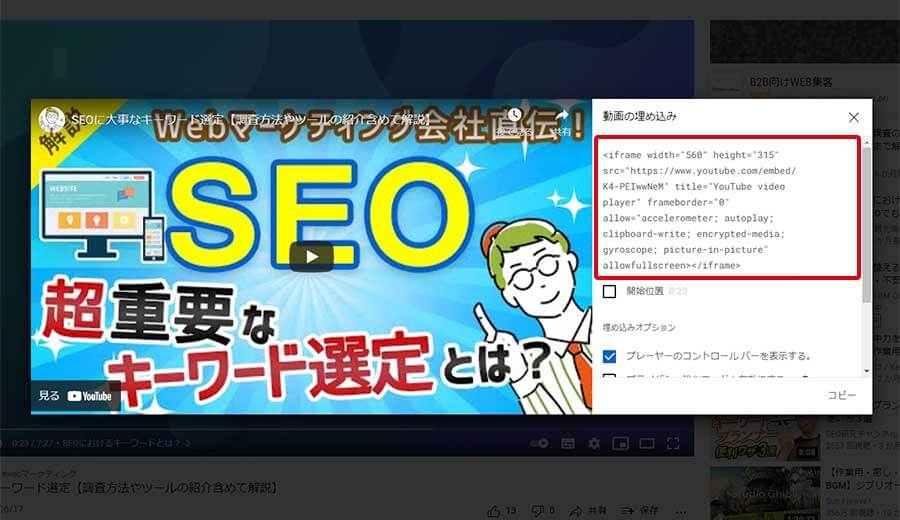900x520 pixels.
Task: Click the YouTube logo in preview
Action: coord(90,396)
